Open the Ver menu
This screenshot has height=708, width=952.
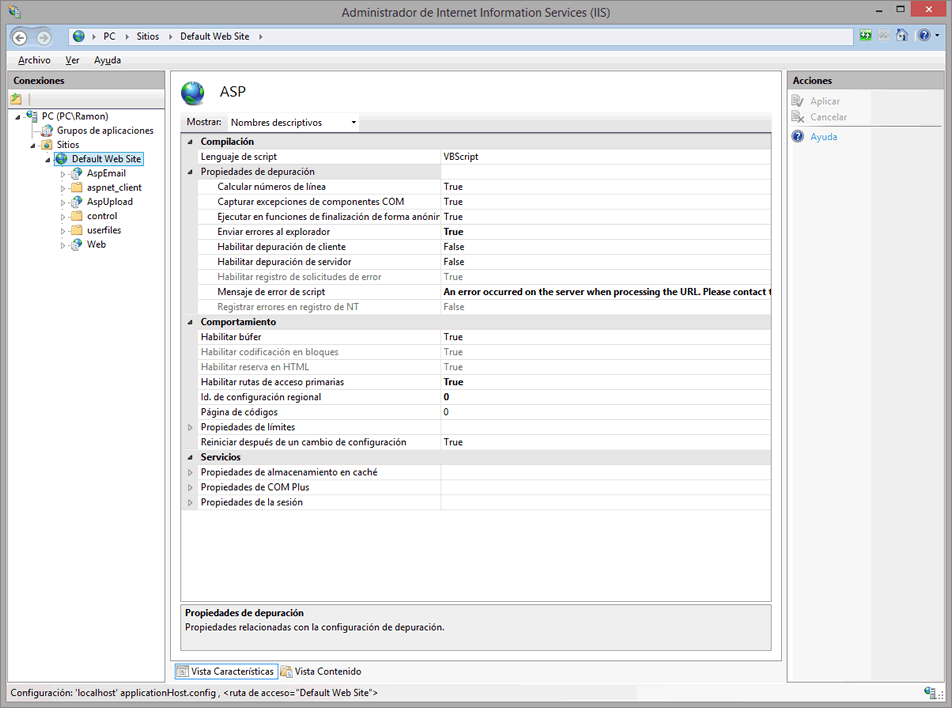(x=72, y=60)
